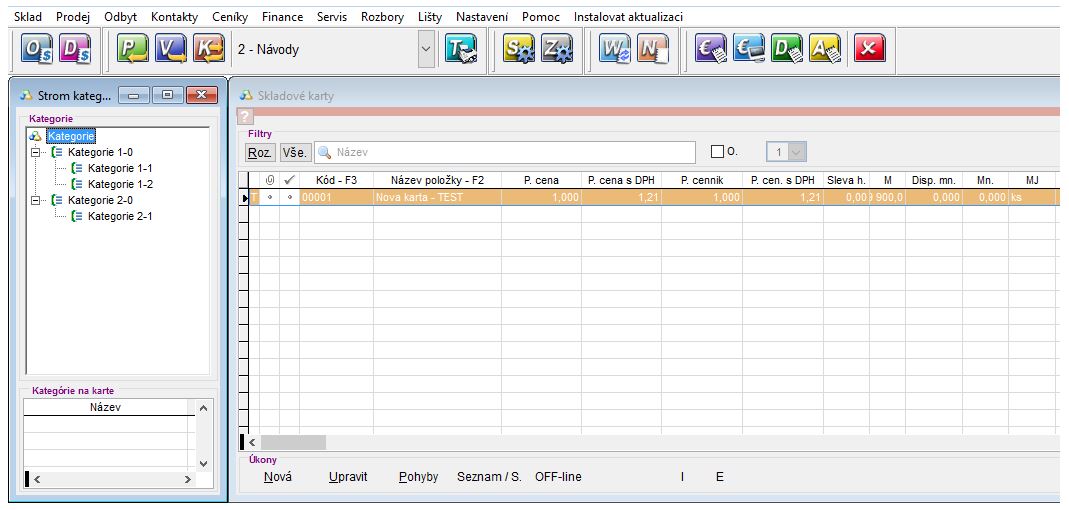Open the '2 - Návody' dropdown
The height and width of the screenshot is (510, 1069).
(427, 49)
